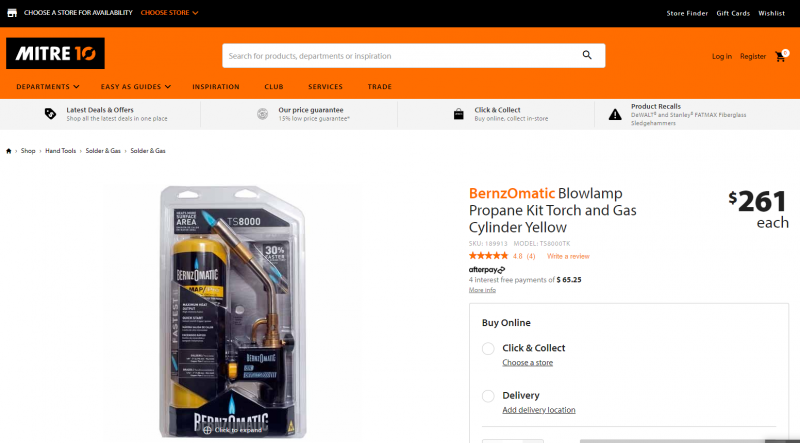The image size is (800, 443).
Task: Click the Product Recalls warning icon
Action: (615, 114)
